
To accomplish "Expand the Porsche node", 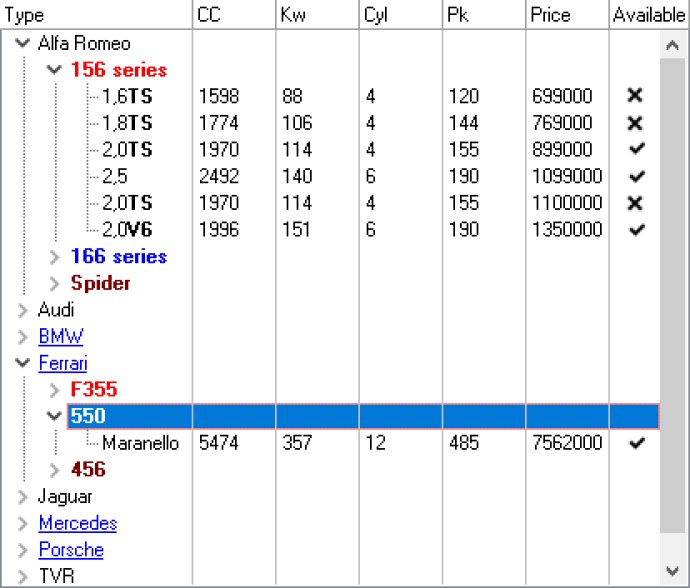I will 22,550.
